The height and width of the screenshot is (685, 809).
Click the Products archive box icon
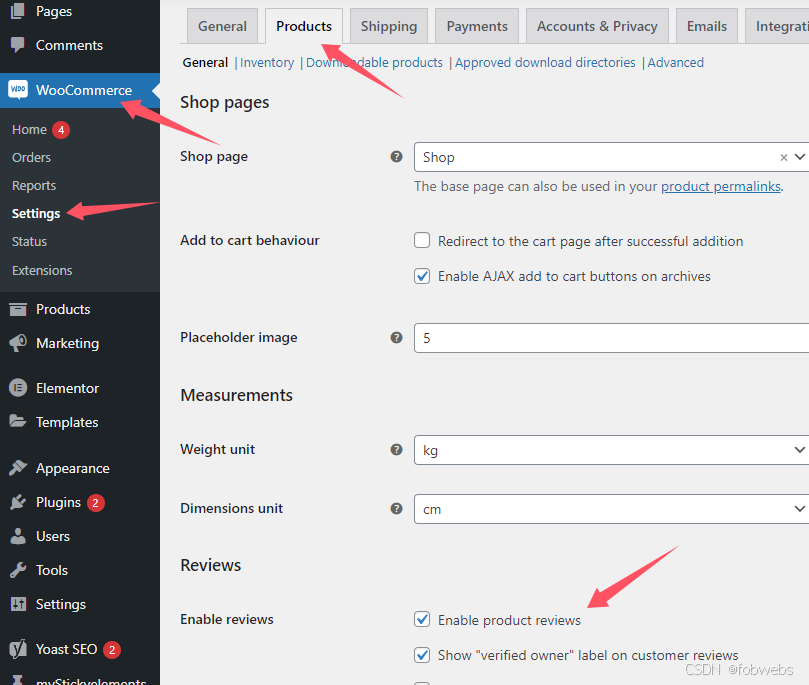18,309
